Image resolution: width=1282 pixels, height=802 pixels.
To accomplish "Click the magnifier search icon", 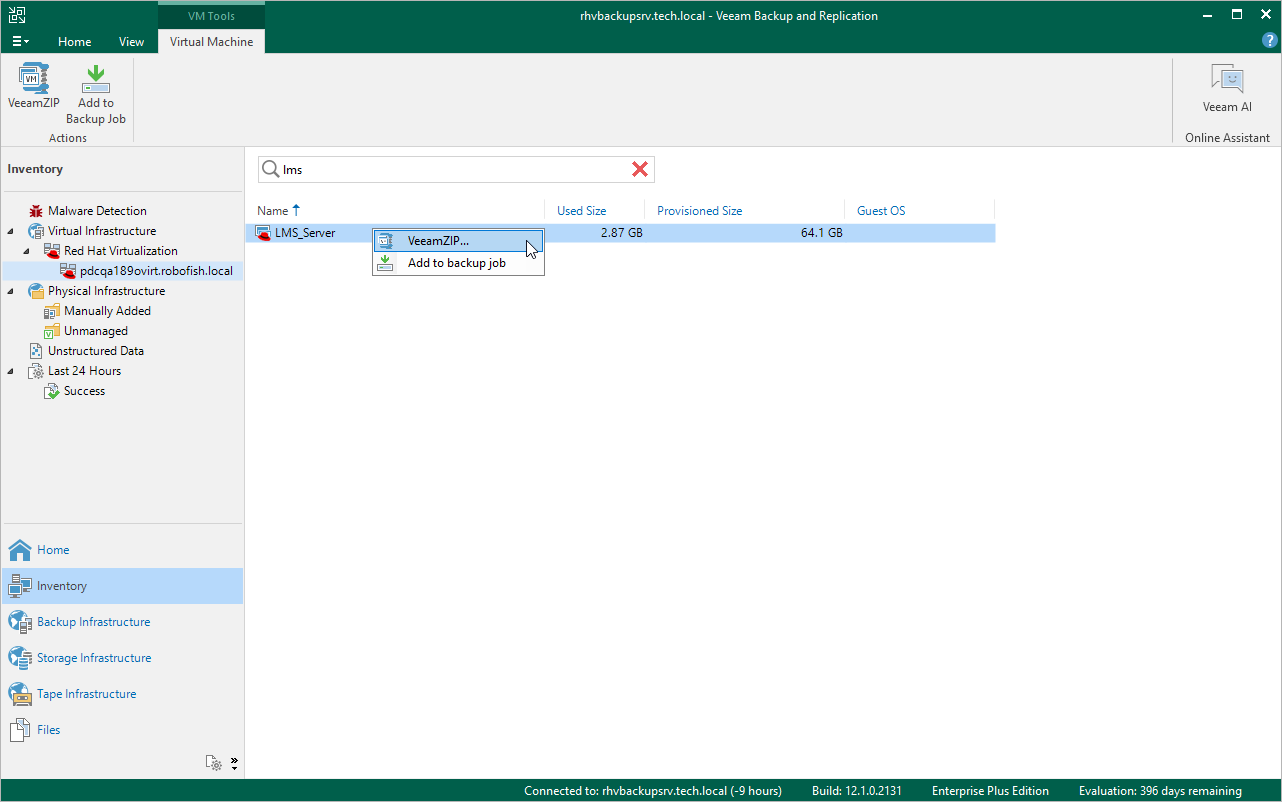I will (x=270, y=170).
